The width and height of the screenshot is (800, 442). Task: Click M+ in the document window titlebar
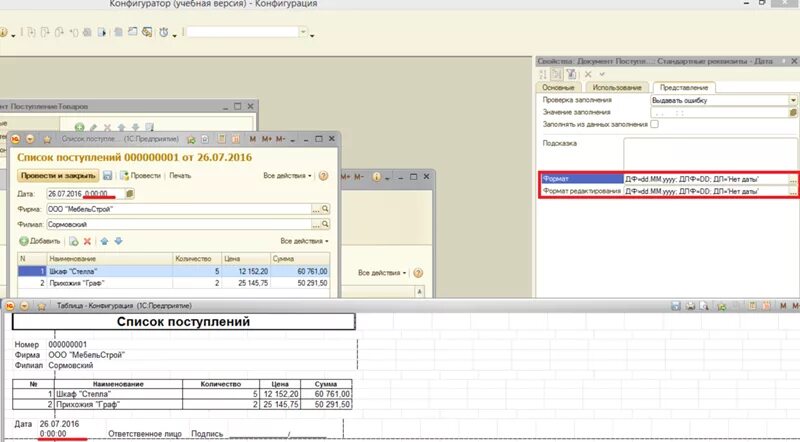(x=267, y=139)
